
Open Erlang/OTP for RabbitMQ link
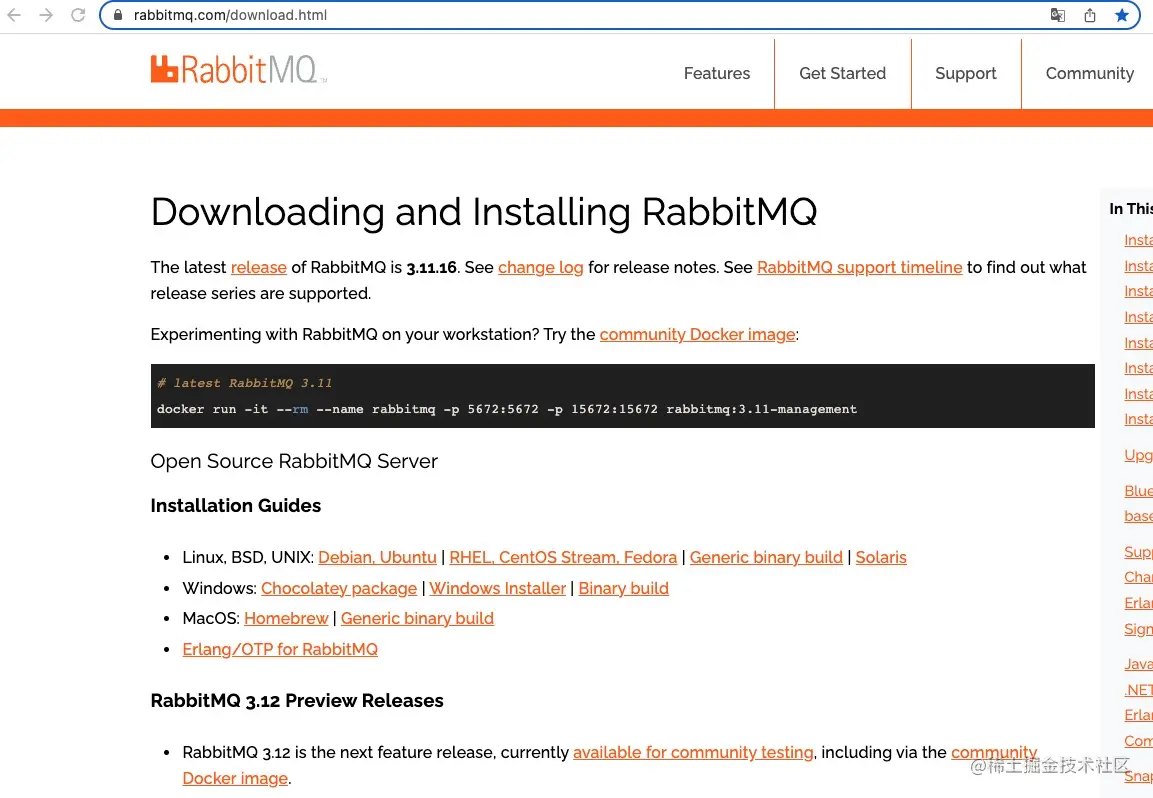click(280, 649)
